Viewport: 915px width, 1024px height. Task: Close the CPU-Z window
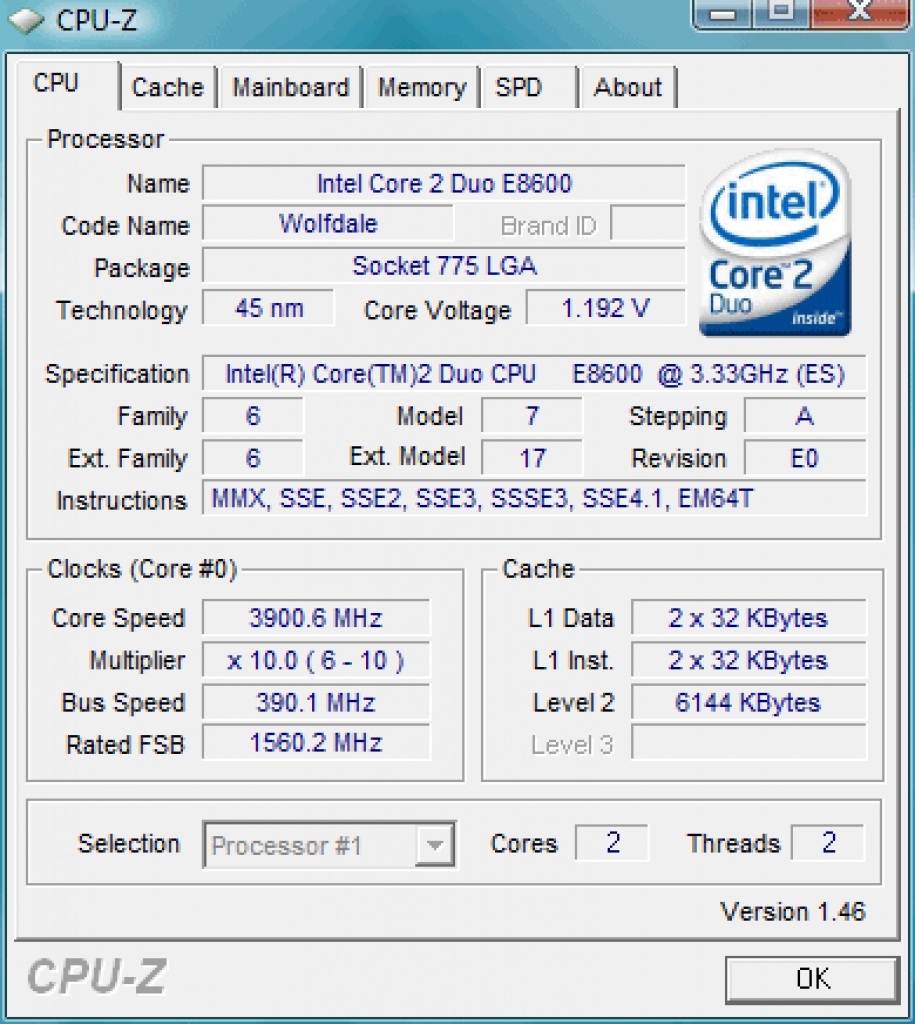click(x=860, y=13)
